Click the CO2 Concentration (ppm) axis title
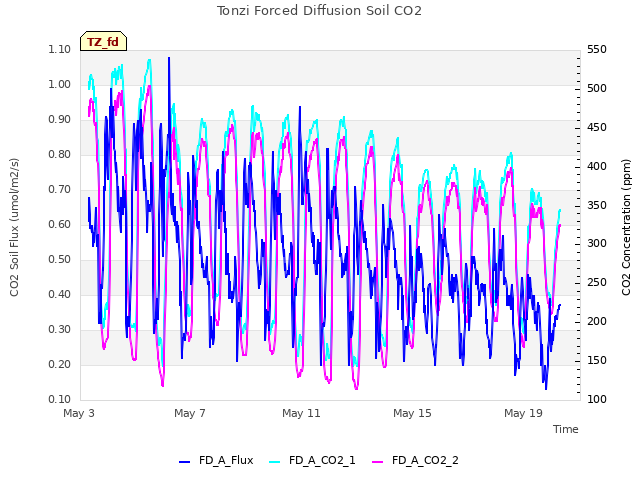Screen dimensions: 640x480 point(626,227)
